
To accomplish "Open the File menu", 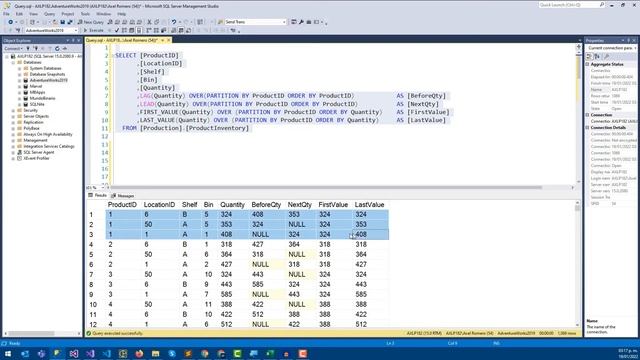I will tap(6, 14).
